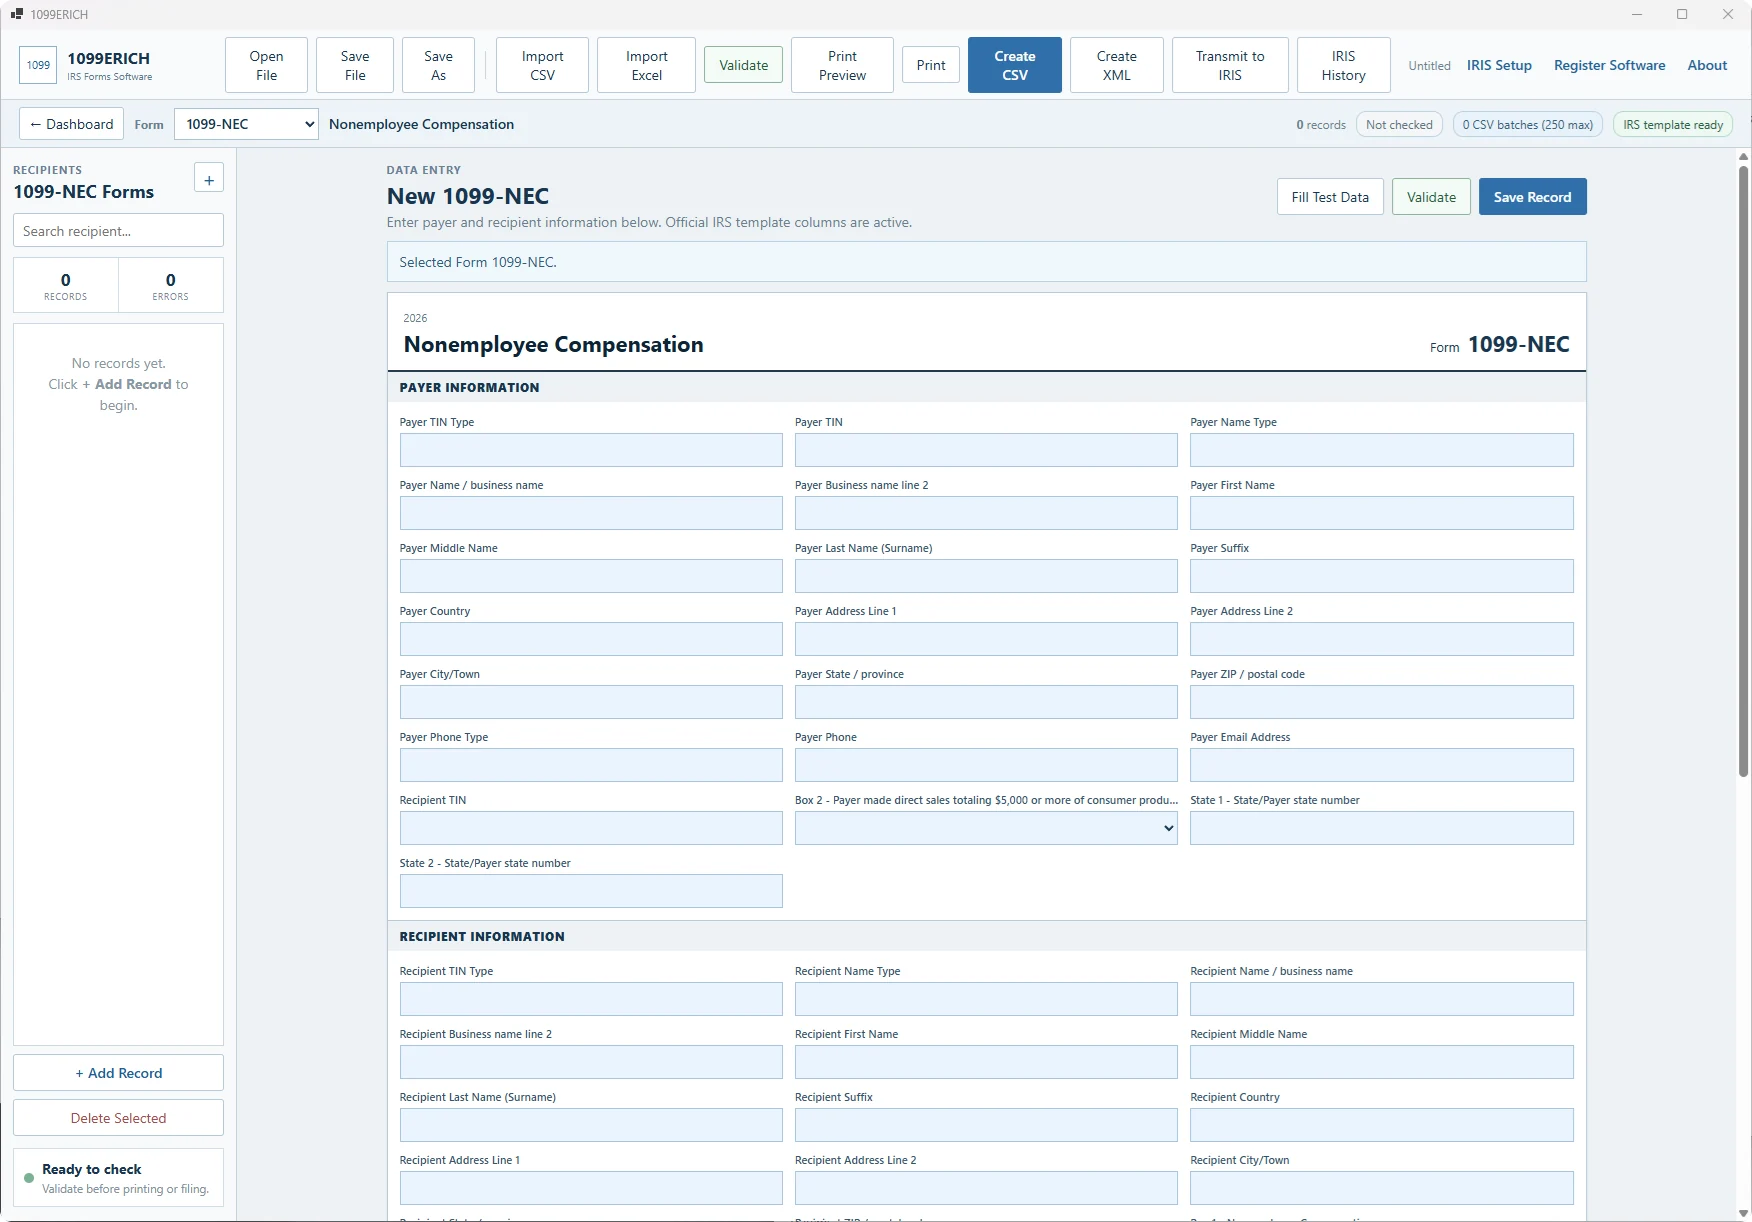Screen dimensions: 1752x1222
Task: Open Print Preview from the toolbar
Action: pos(842,65)
